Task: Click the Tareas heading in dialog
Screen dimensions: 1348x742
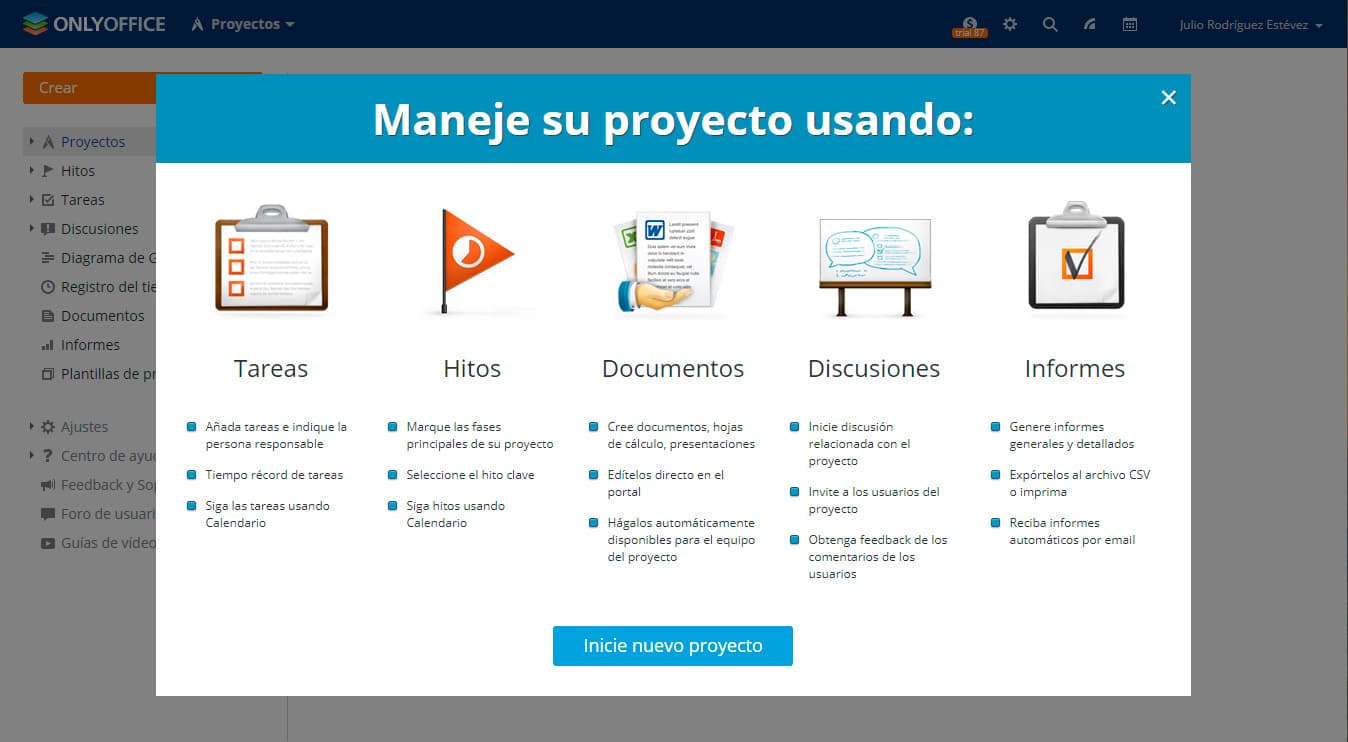Action: 271,368
